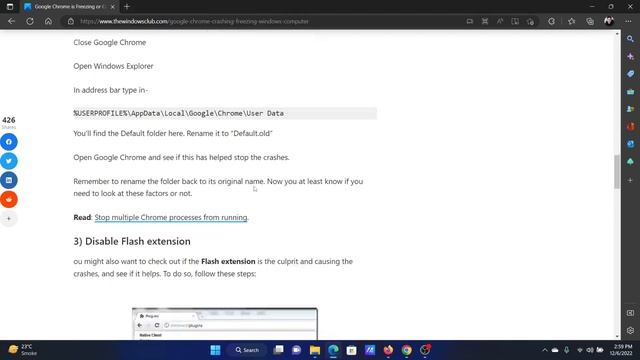Screen dimensions: 640x360
Task: Open Discover sparkle icon in sidebar
Action: [x=631, y=56]
